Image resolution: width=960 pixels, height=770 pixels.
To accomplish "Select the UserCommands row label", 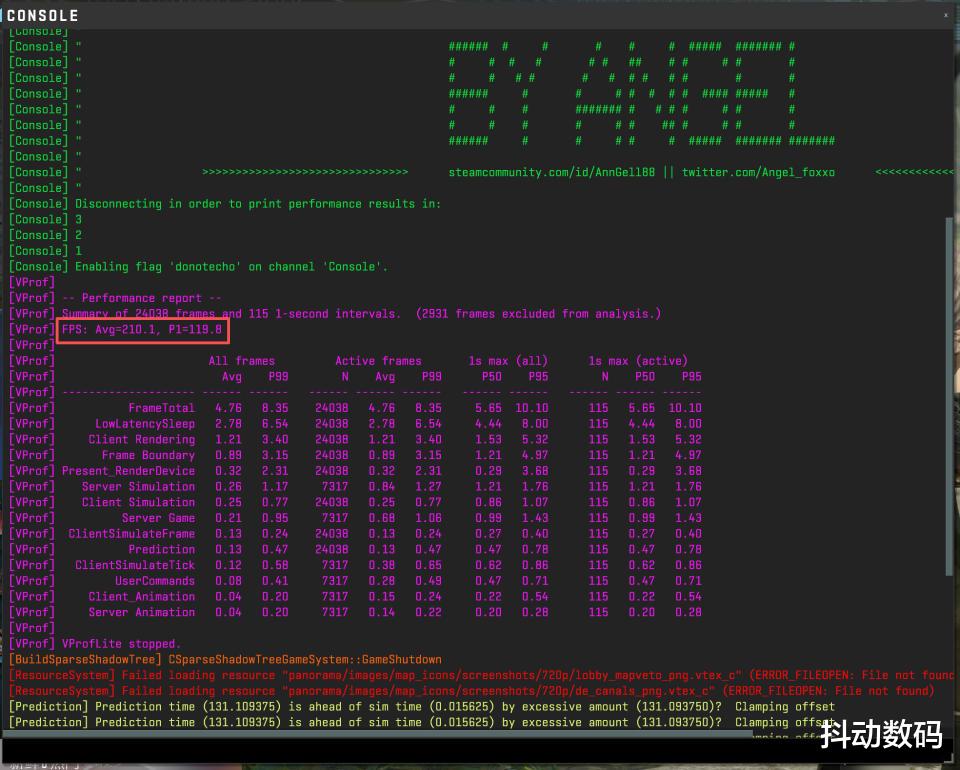I will (155, 581).
